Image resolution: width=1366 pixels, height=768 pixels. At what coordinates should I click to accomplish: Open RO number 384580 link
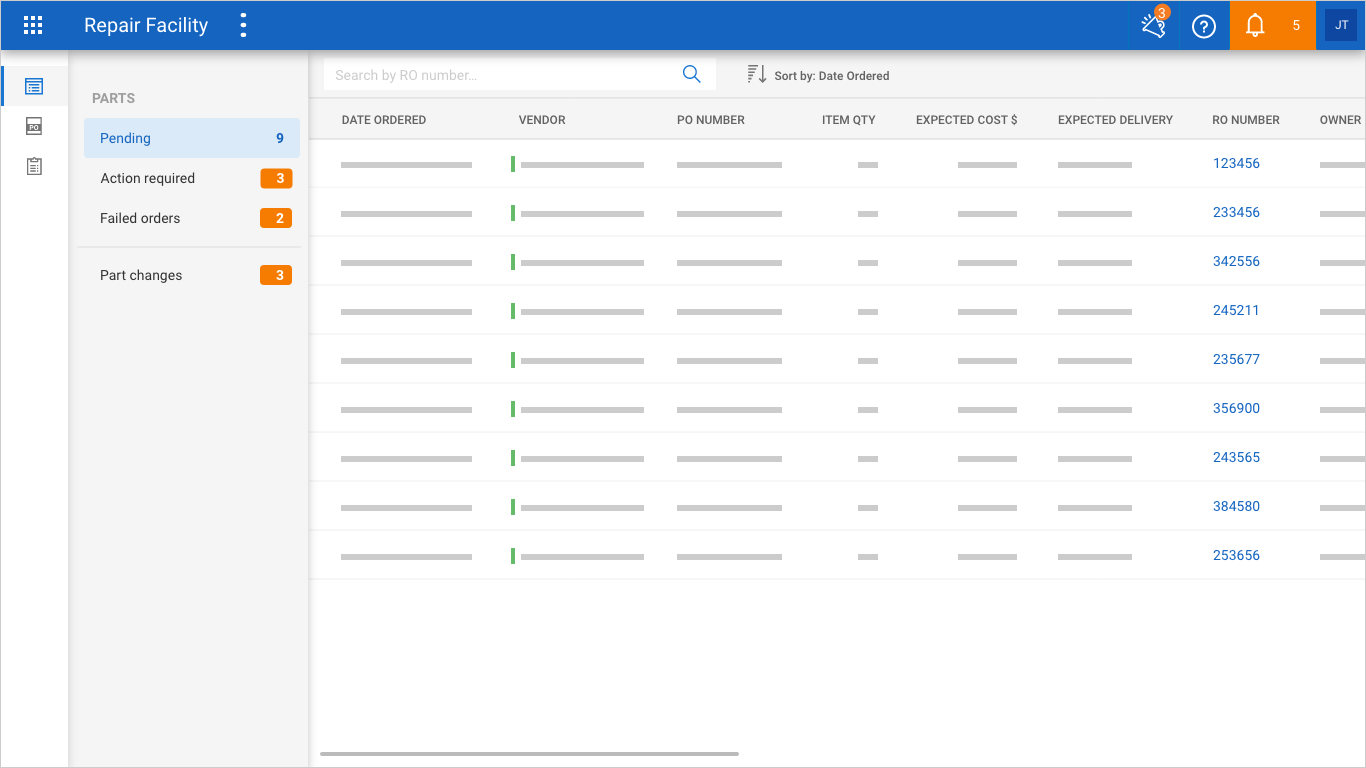1236,506
